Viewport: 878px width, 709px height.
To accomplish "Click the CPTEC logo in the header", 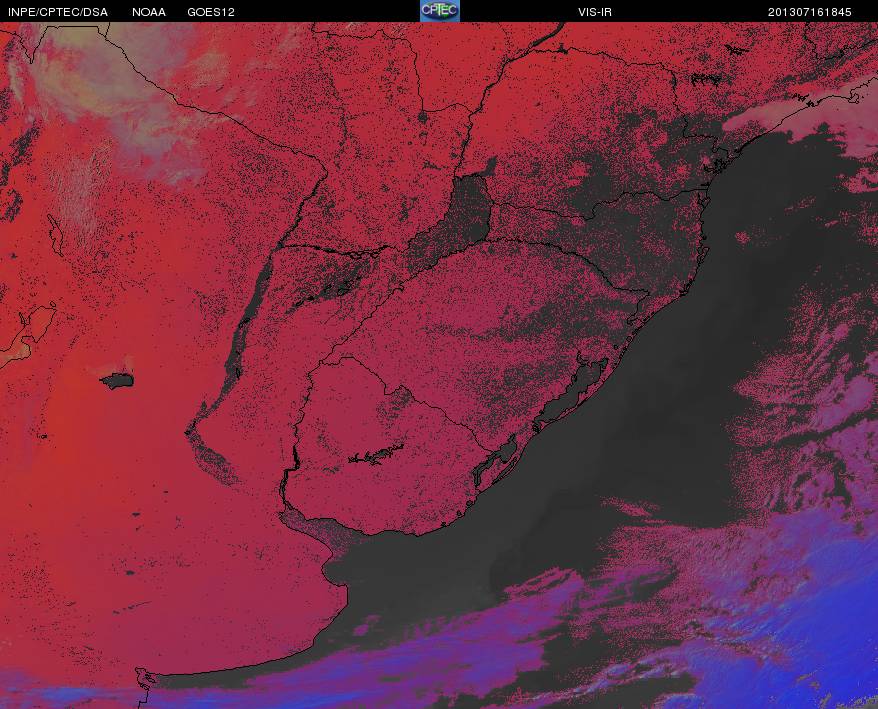I will pos(440,11).
